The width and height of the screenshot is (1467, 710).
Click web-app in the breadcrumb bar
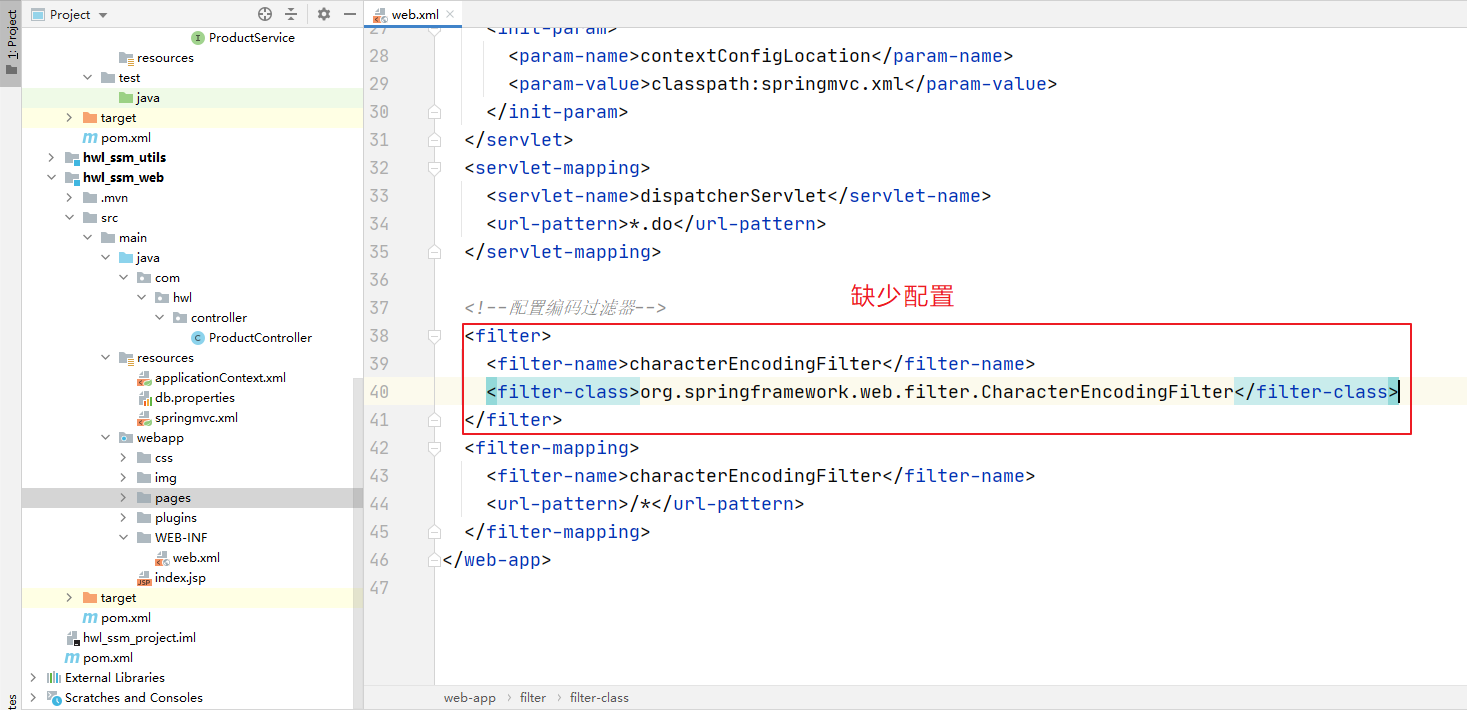(470, 697)
